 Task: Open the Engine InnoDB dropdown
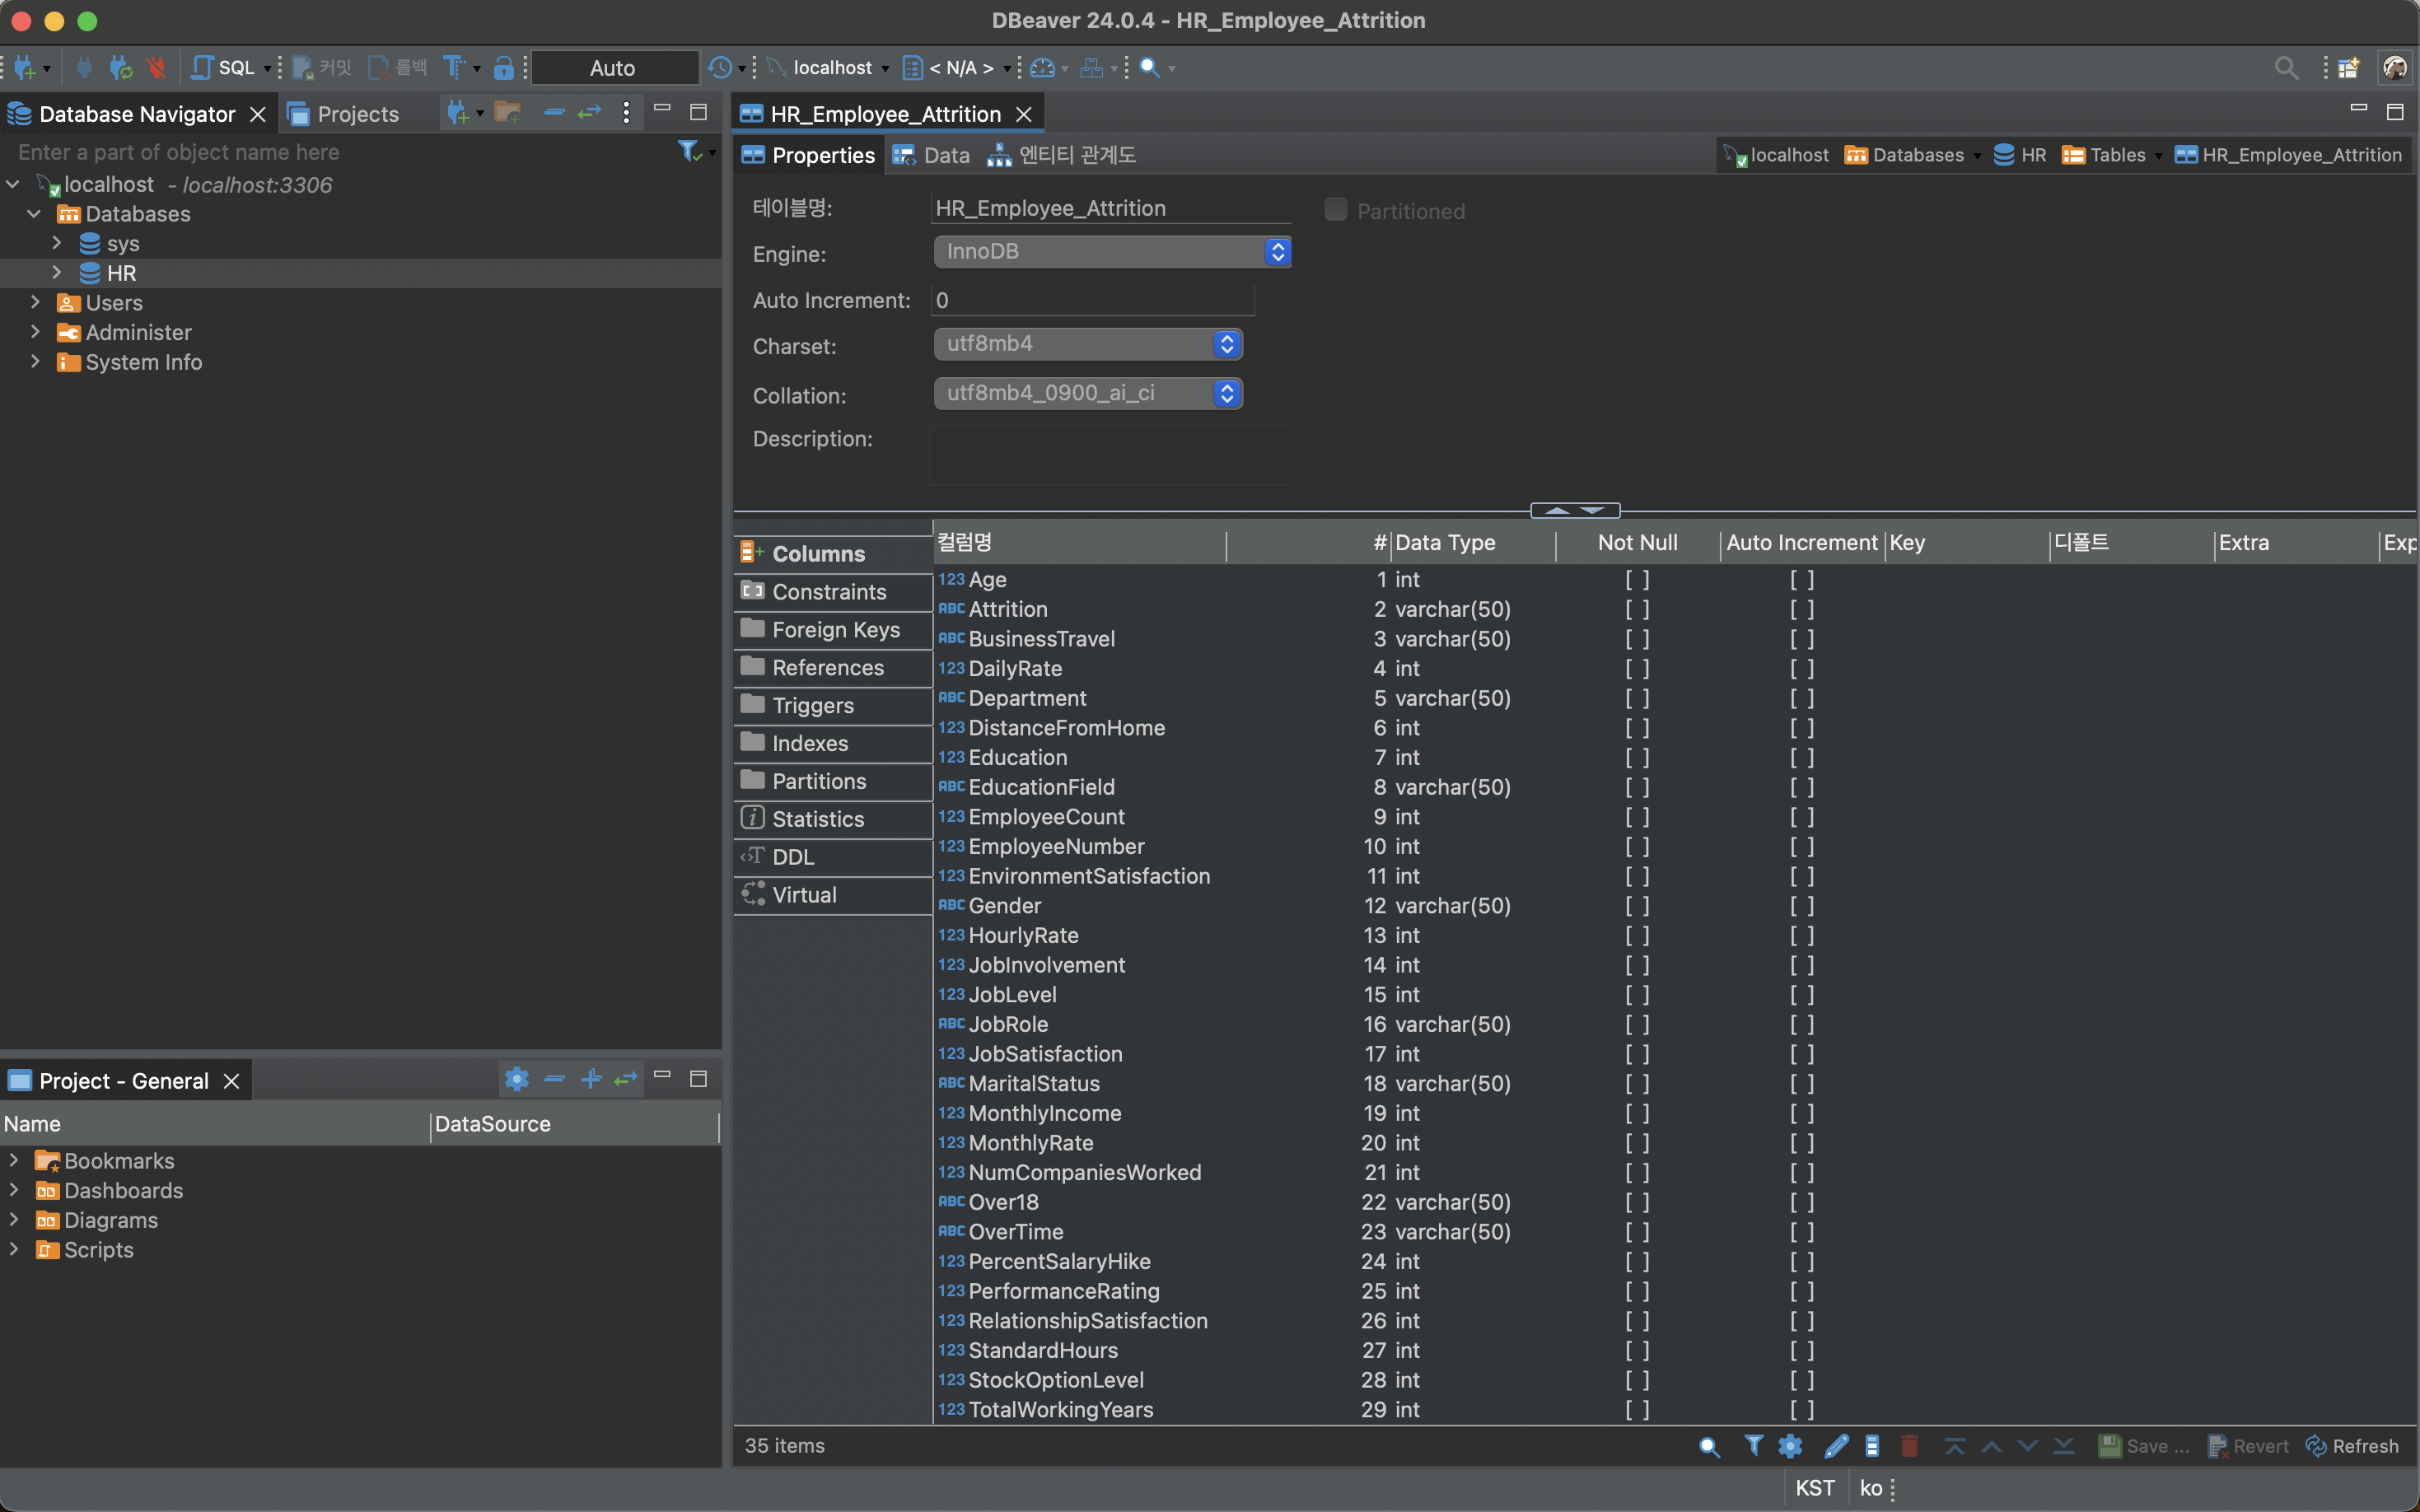tap(1111, 252)
